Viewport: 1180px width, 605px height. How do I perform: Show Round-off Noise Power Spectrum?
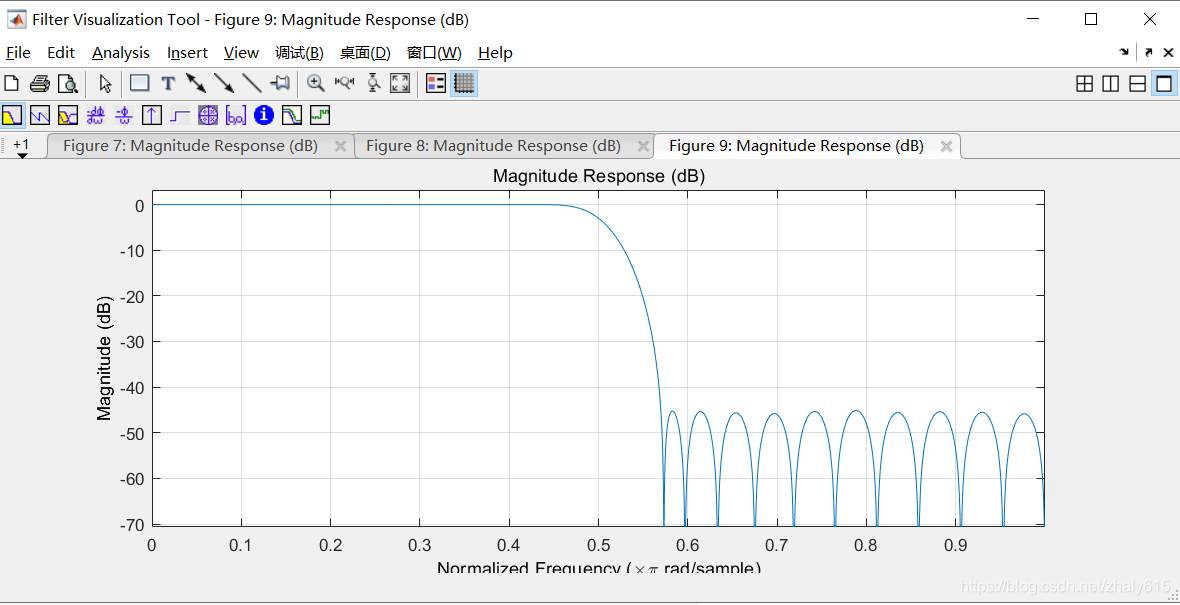321,115
